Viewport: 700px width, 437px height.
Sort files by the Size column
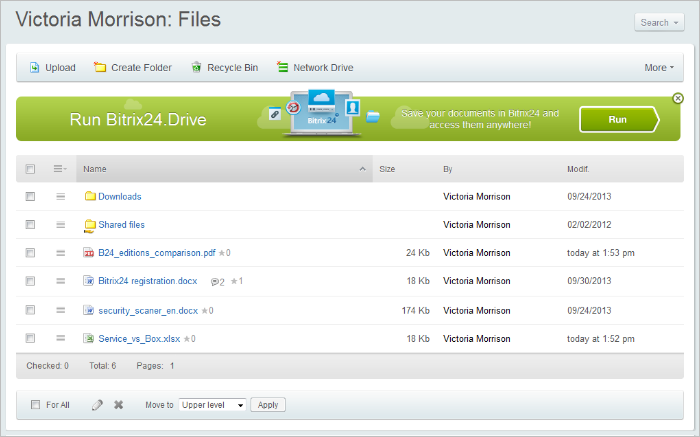click(387, 169)
